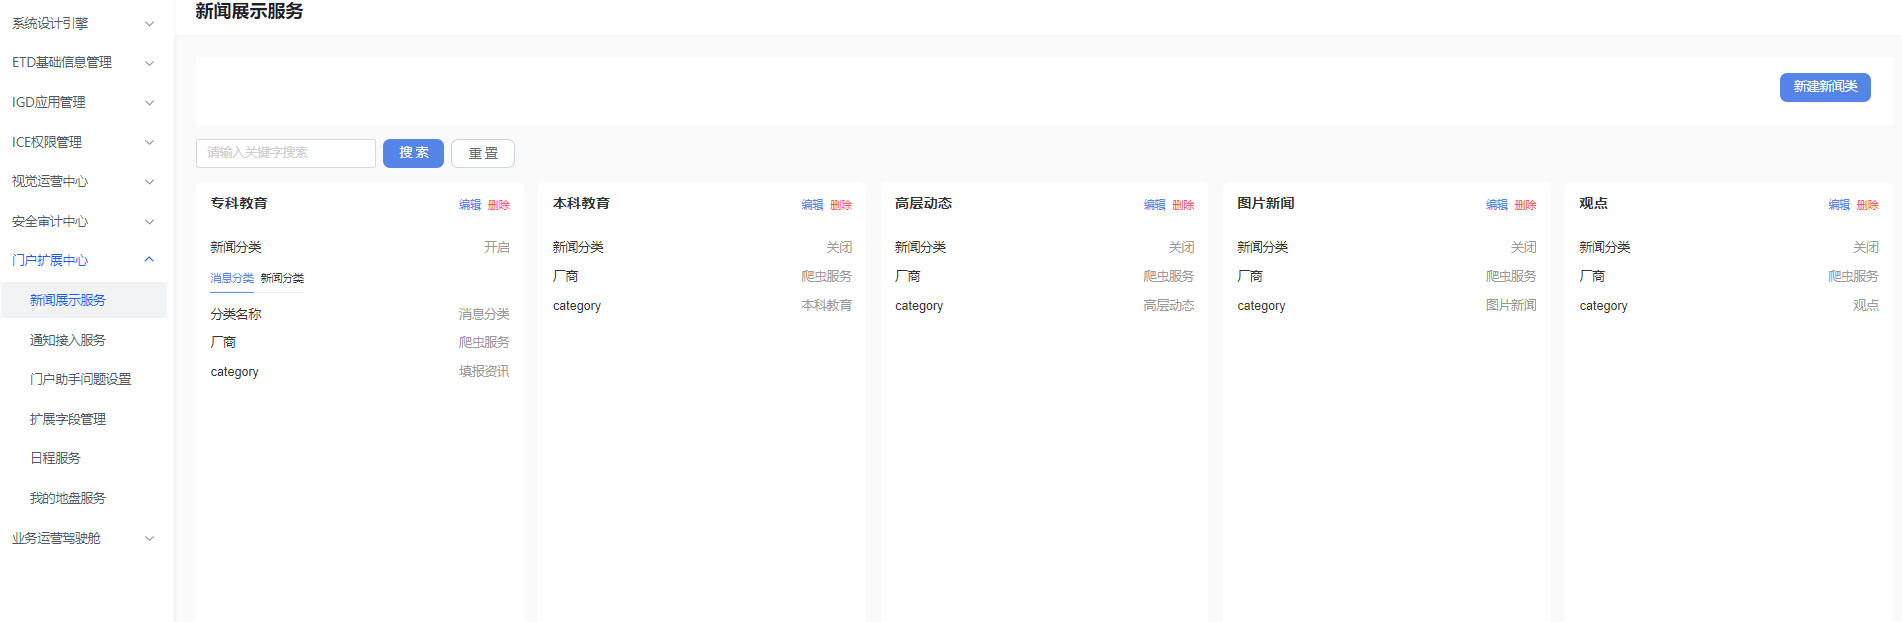Edit the 观点 news card
The width and height of the screenshot is (1902, 622).
[x=1838, y=205]
